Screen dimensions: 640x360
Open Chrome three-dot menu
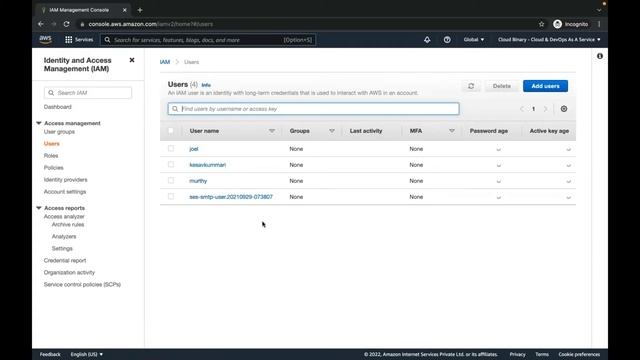click(599, 24)
